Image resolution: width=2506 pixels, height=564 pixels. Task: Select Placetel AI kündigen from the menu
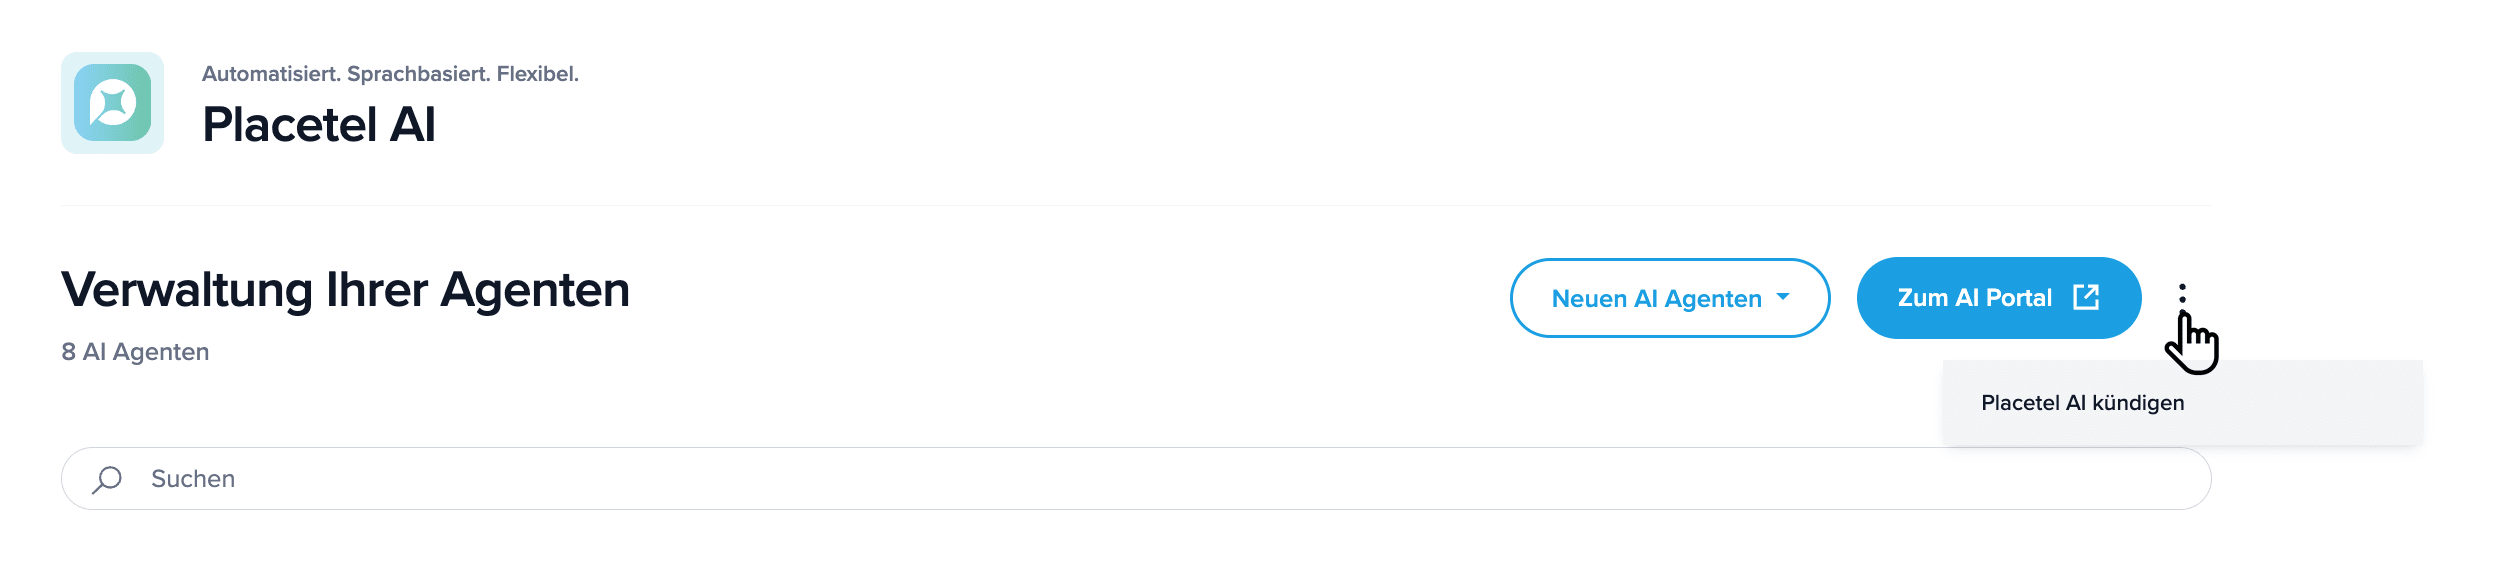pos(2082,403)
